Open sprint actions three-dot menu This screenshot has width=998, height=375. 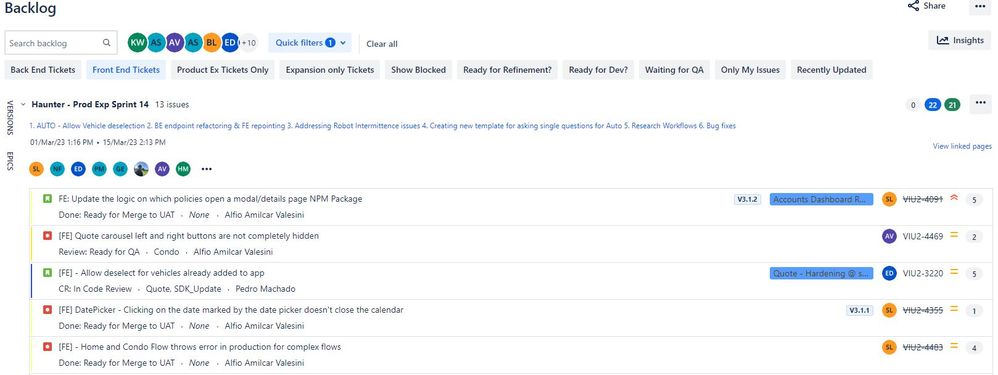(x=980, y=103)
